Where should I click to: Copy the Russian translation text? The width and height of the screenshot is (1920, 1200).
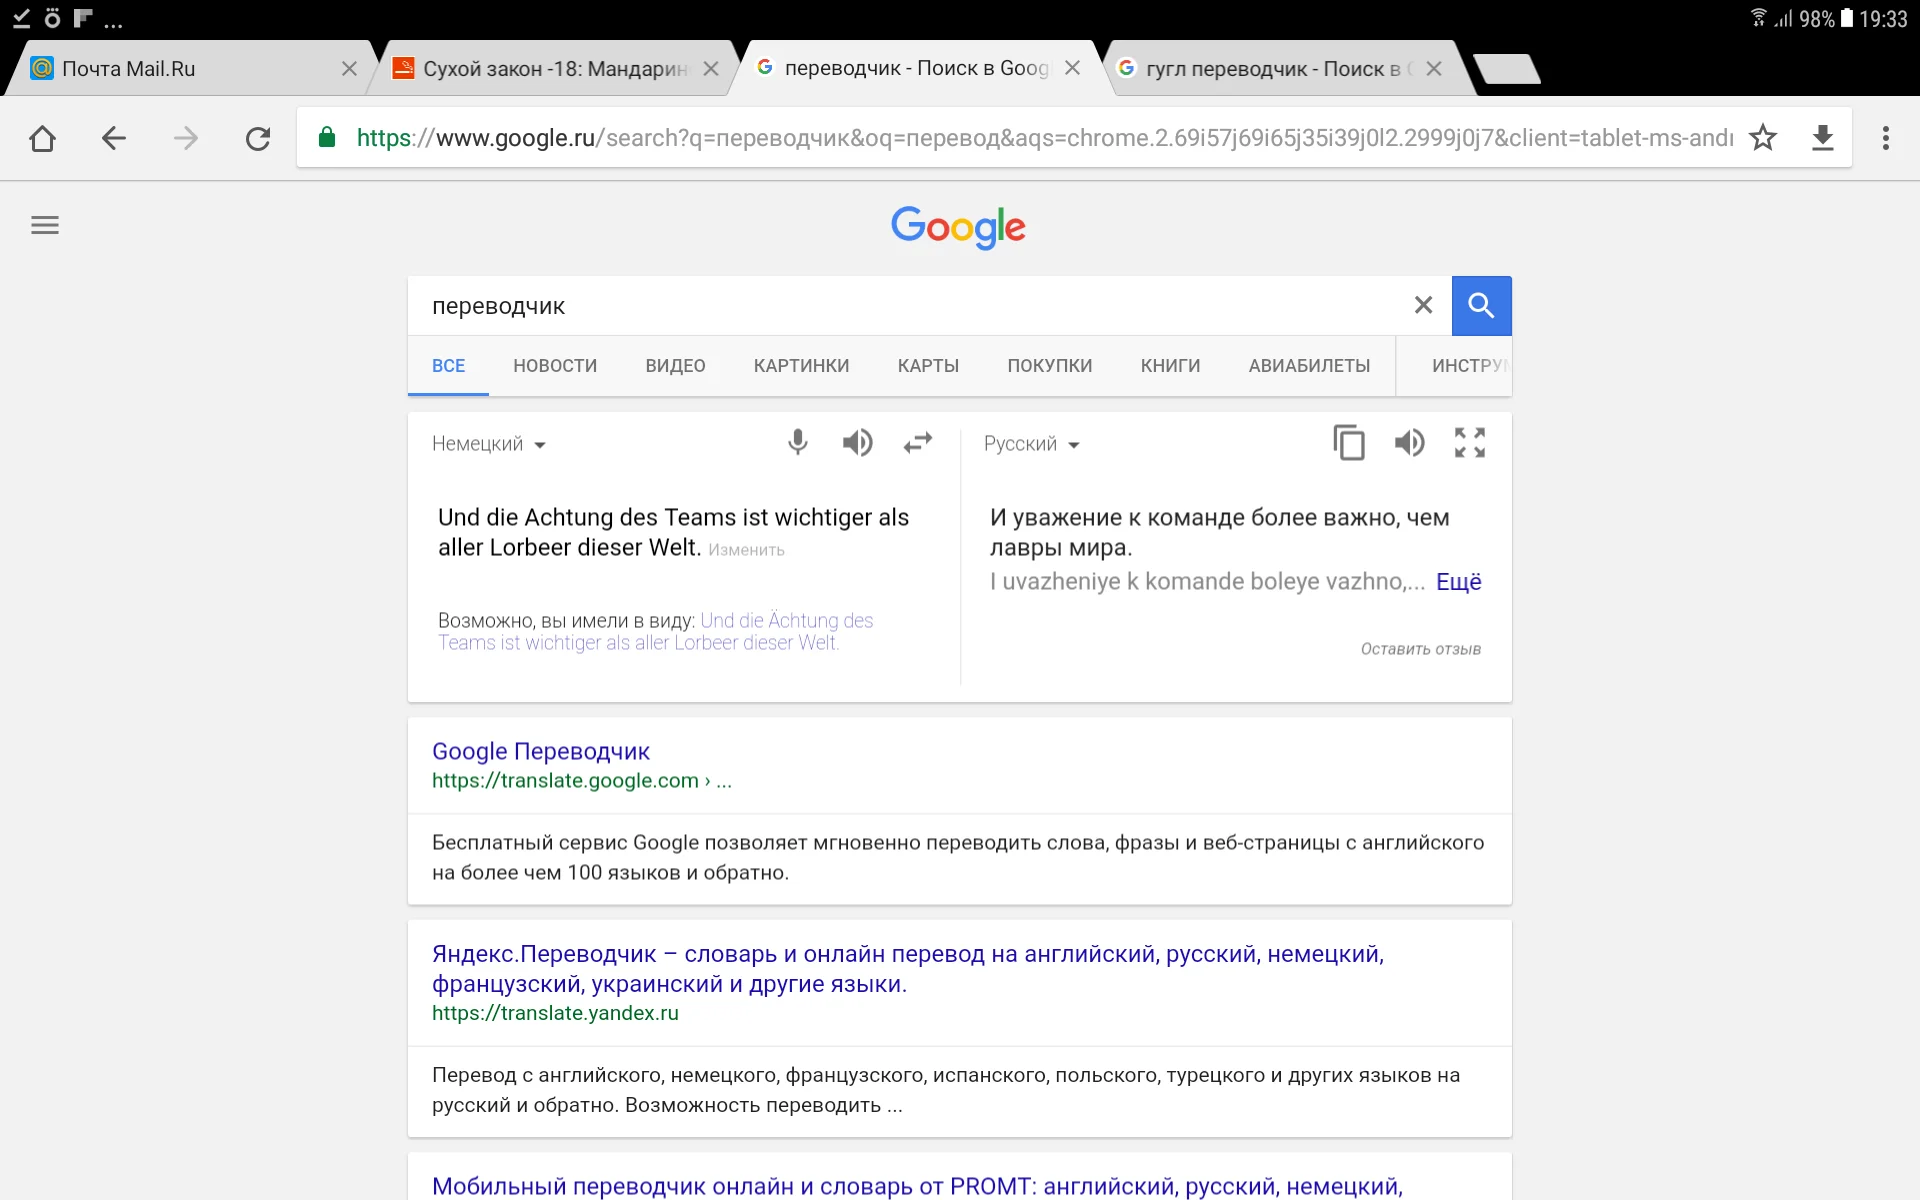pyautogui.click(x=1349, y=442)
